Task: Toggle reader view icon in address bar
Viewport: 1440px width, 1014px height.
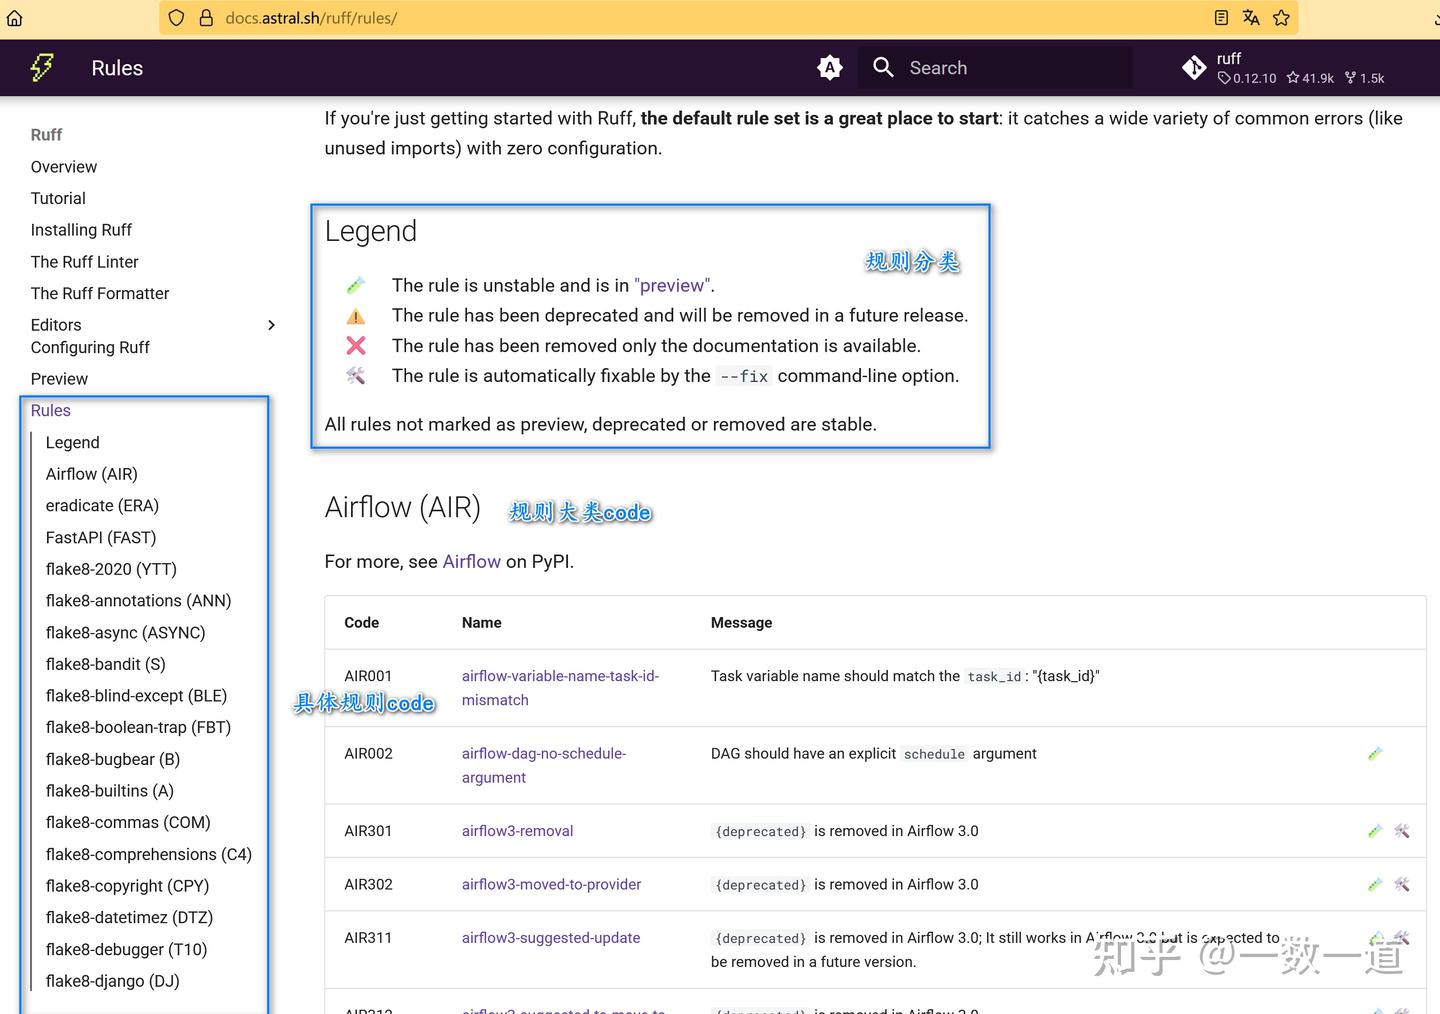Action: pyautogui.click(x=1221, y=18)
